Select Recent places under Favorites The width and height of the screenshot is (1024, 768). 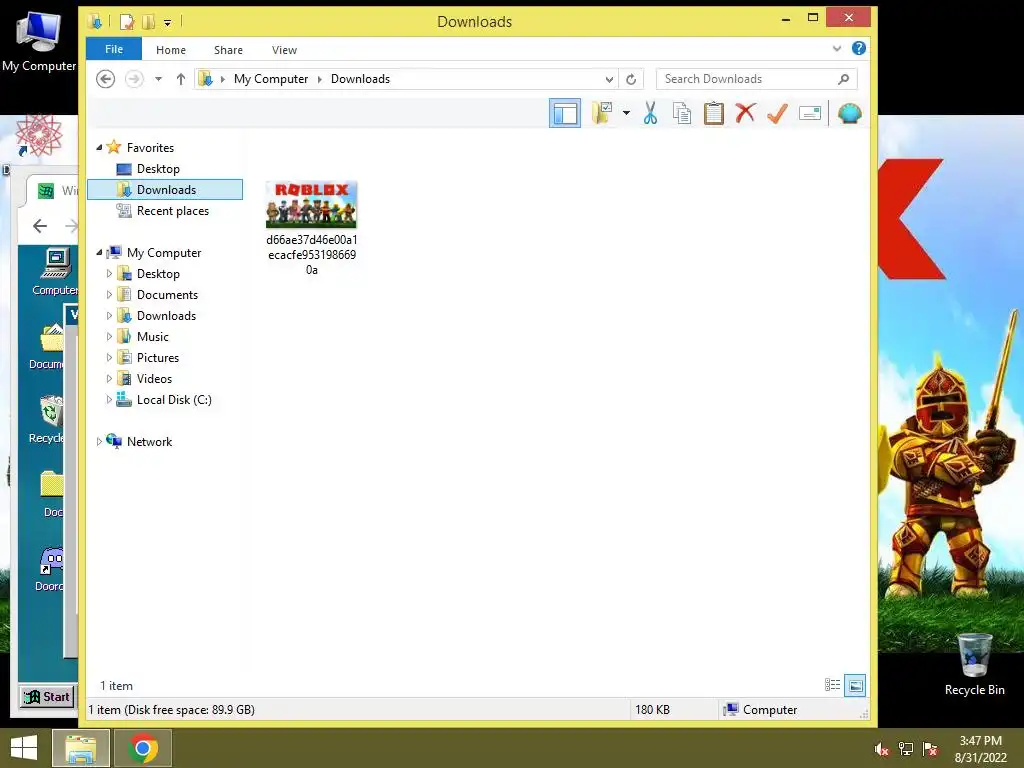point(163,211)
